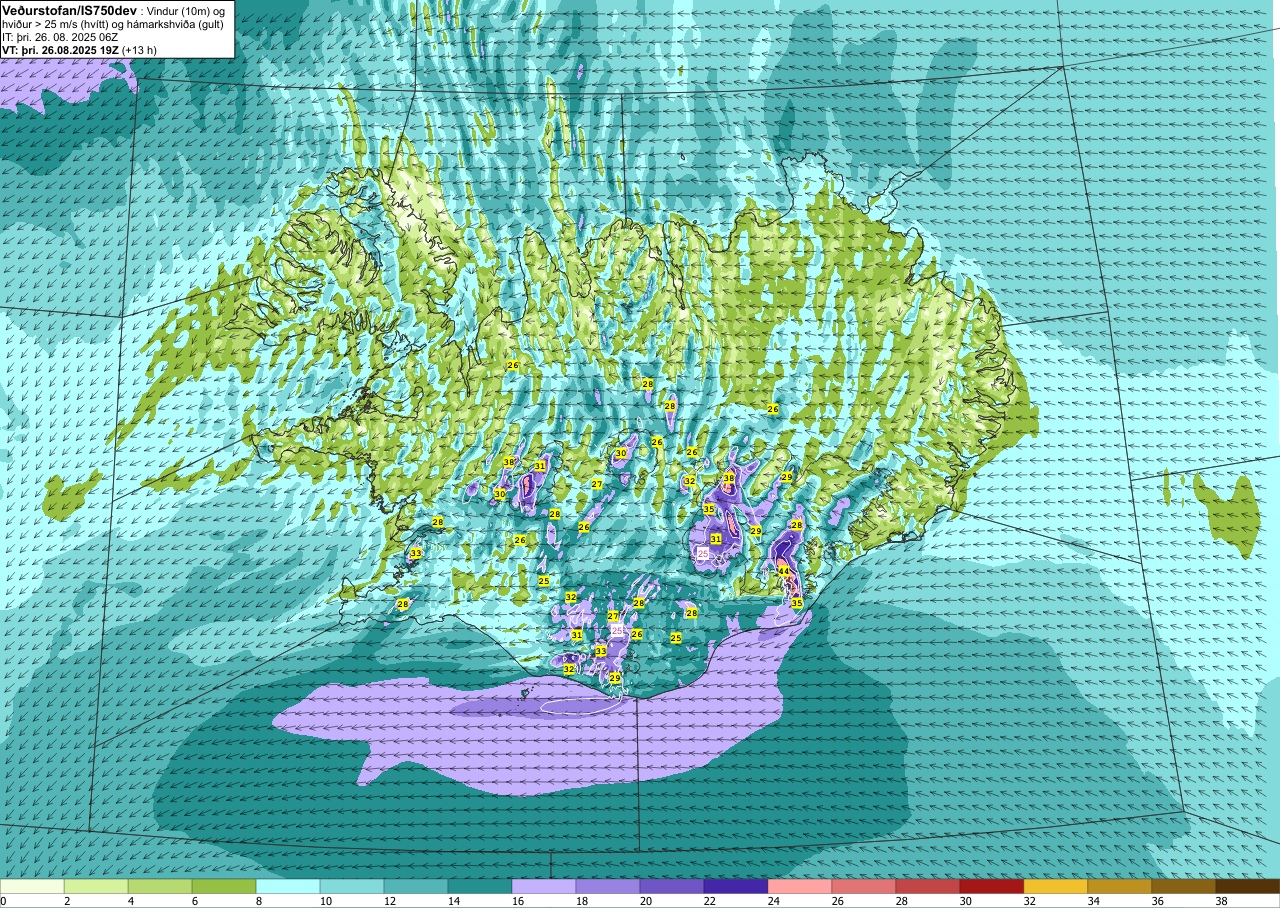Select the 30–32 m/s dark red swatch
Viewport: 1280px width, 908px height.
pyautogui.click(x=992, y=886)
